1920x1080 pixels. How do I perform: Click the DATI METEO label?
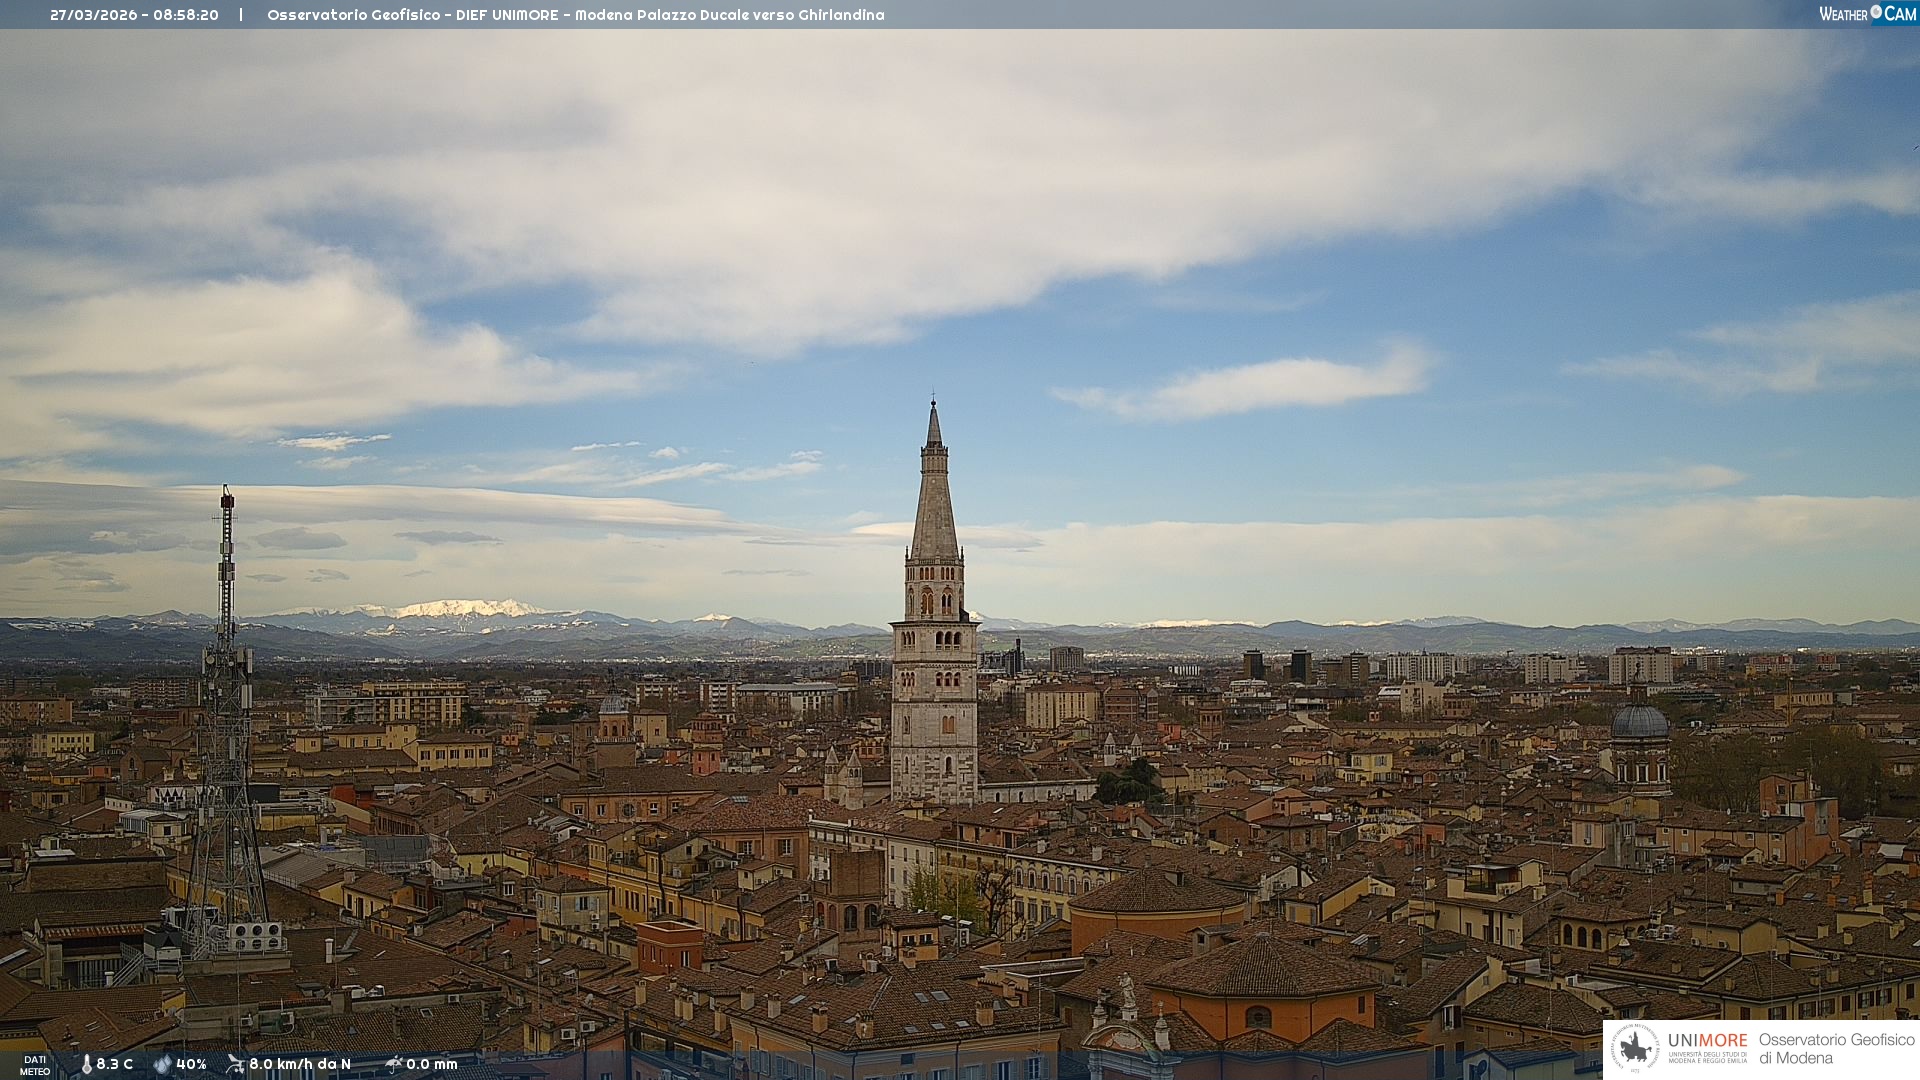tap(35, 1065)
